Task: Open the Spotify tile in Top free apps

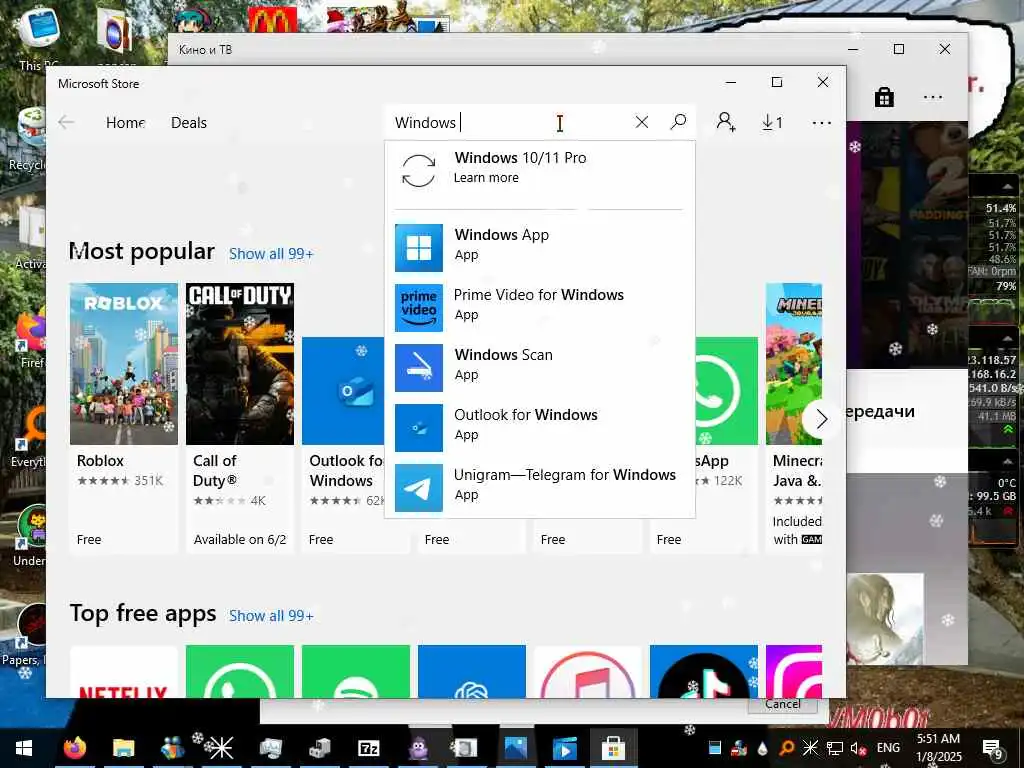Action: click(x=356, y=671)
